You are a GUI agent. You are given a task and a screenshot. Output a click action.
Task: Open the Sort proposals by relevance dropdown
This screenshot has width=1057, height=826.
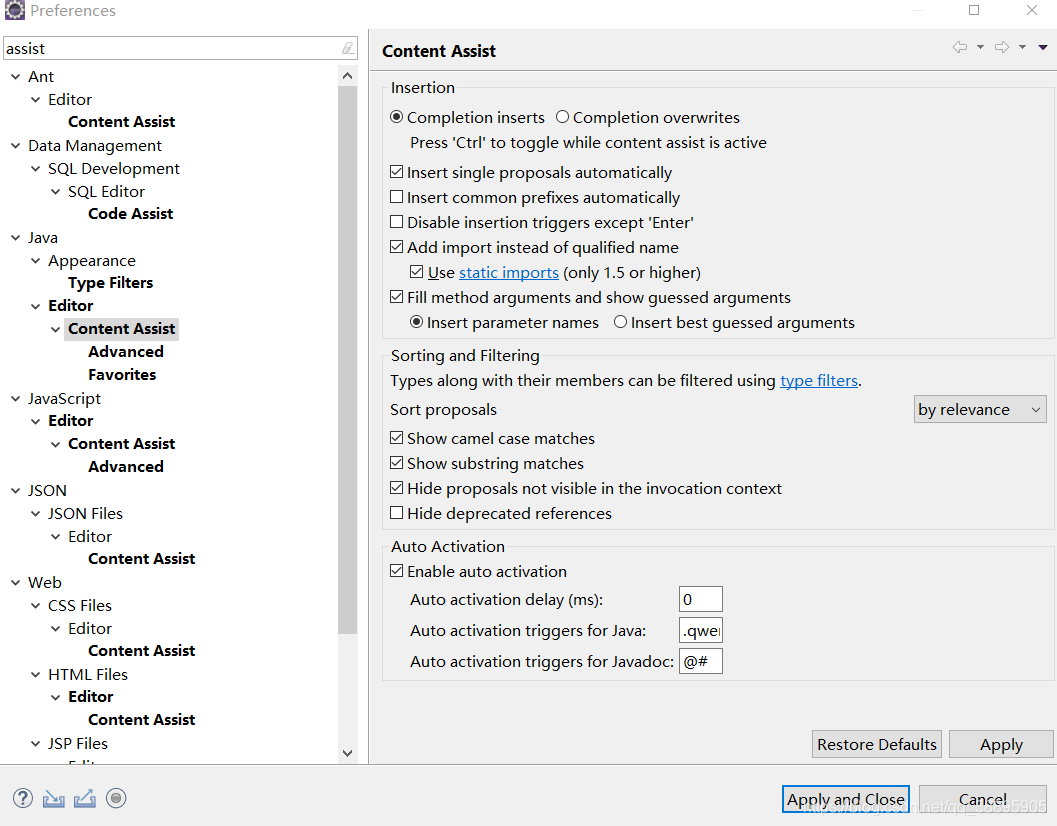coord(980,409)
